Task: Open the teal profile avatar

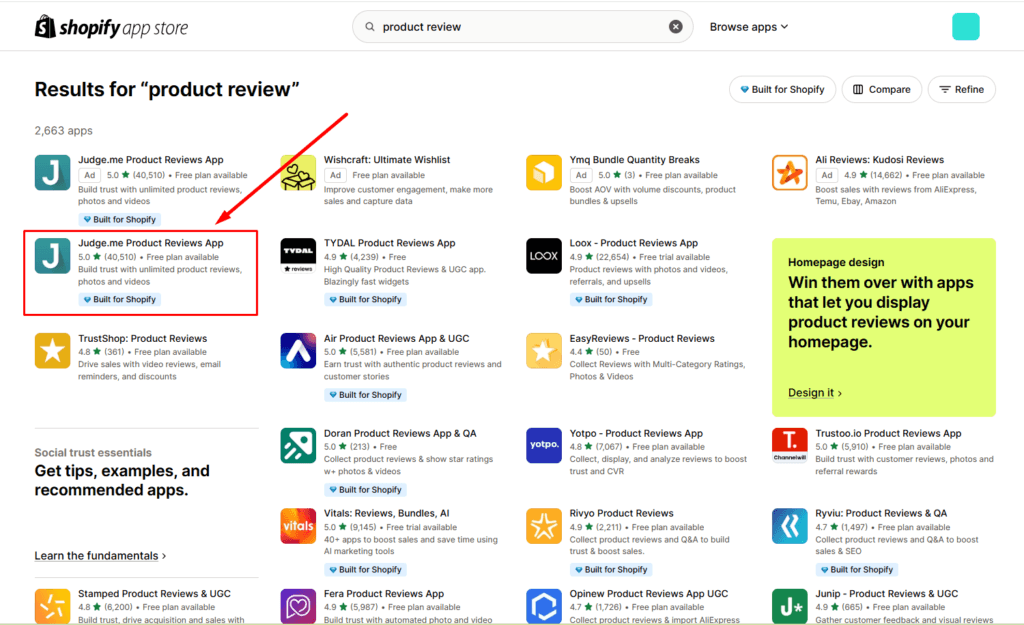Action: [x=965, y=27]
